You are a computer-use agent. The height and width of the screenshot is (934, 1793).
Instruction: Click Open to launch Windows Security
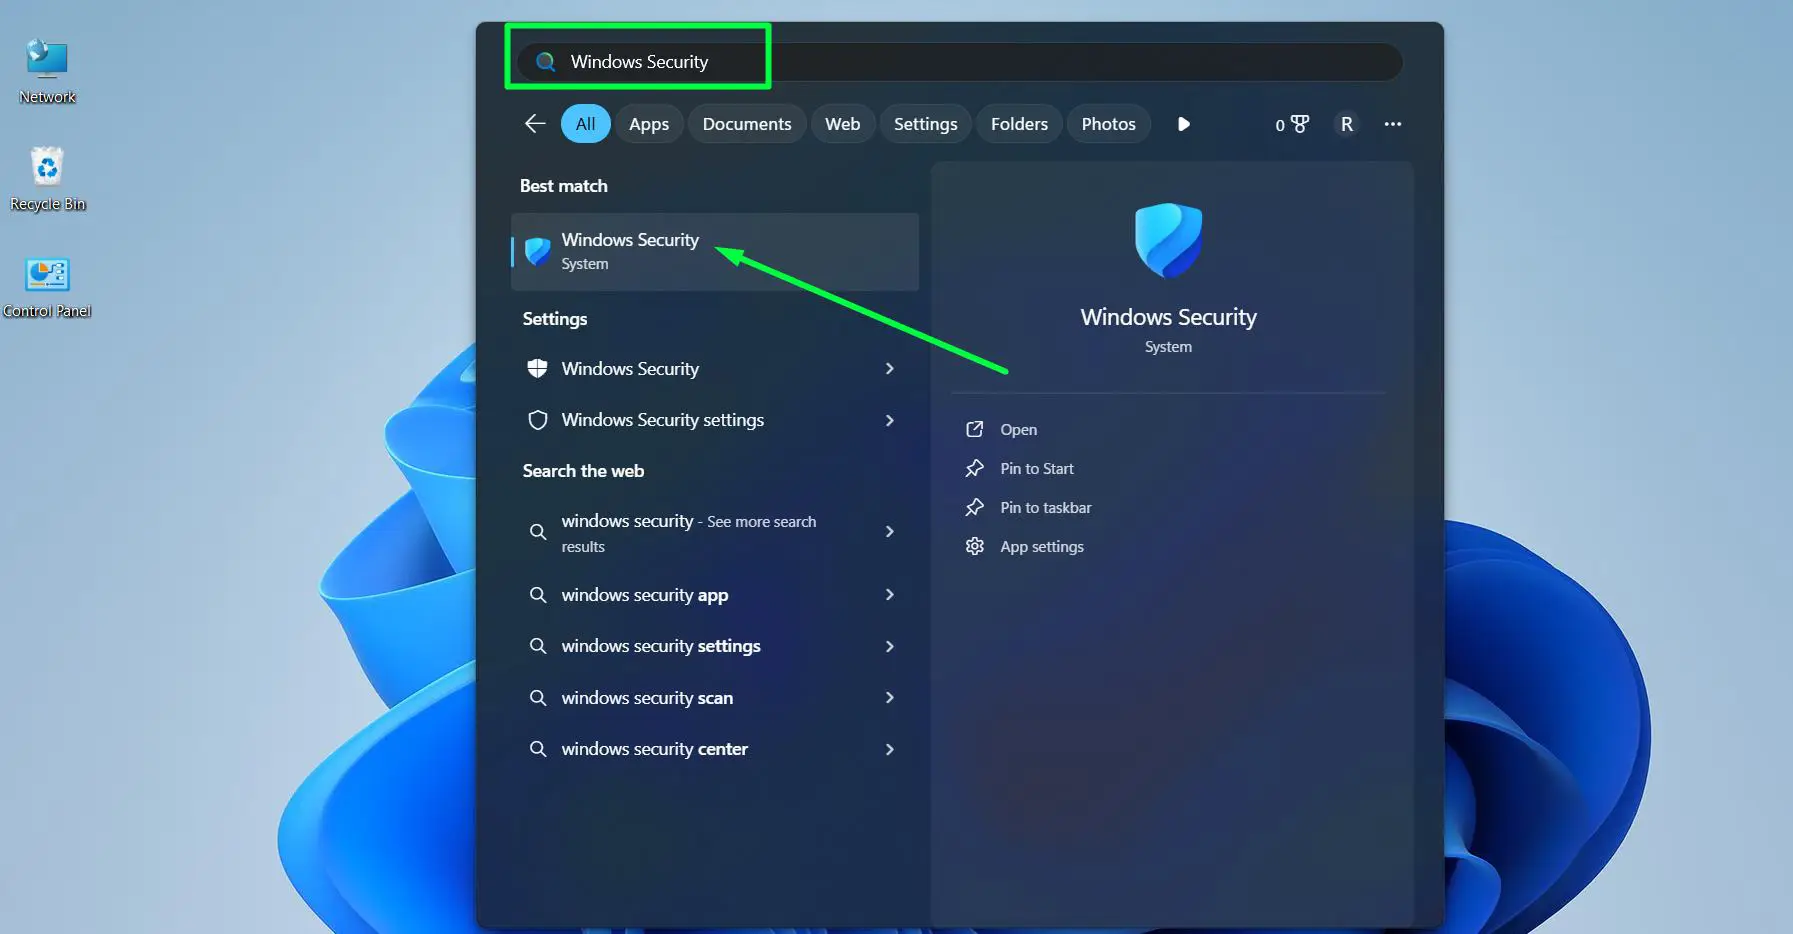(1017, 428)
